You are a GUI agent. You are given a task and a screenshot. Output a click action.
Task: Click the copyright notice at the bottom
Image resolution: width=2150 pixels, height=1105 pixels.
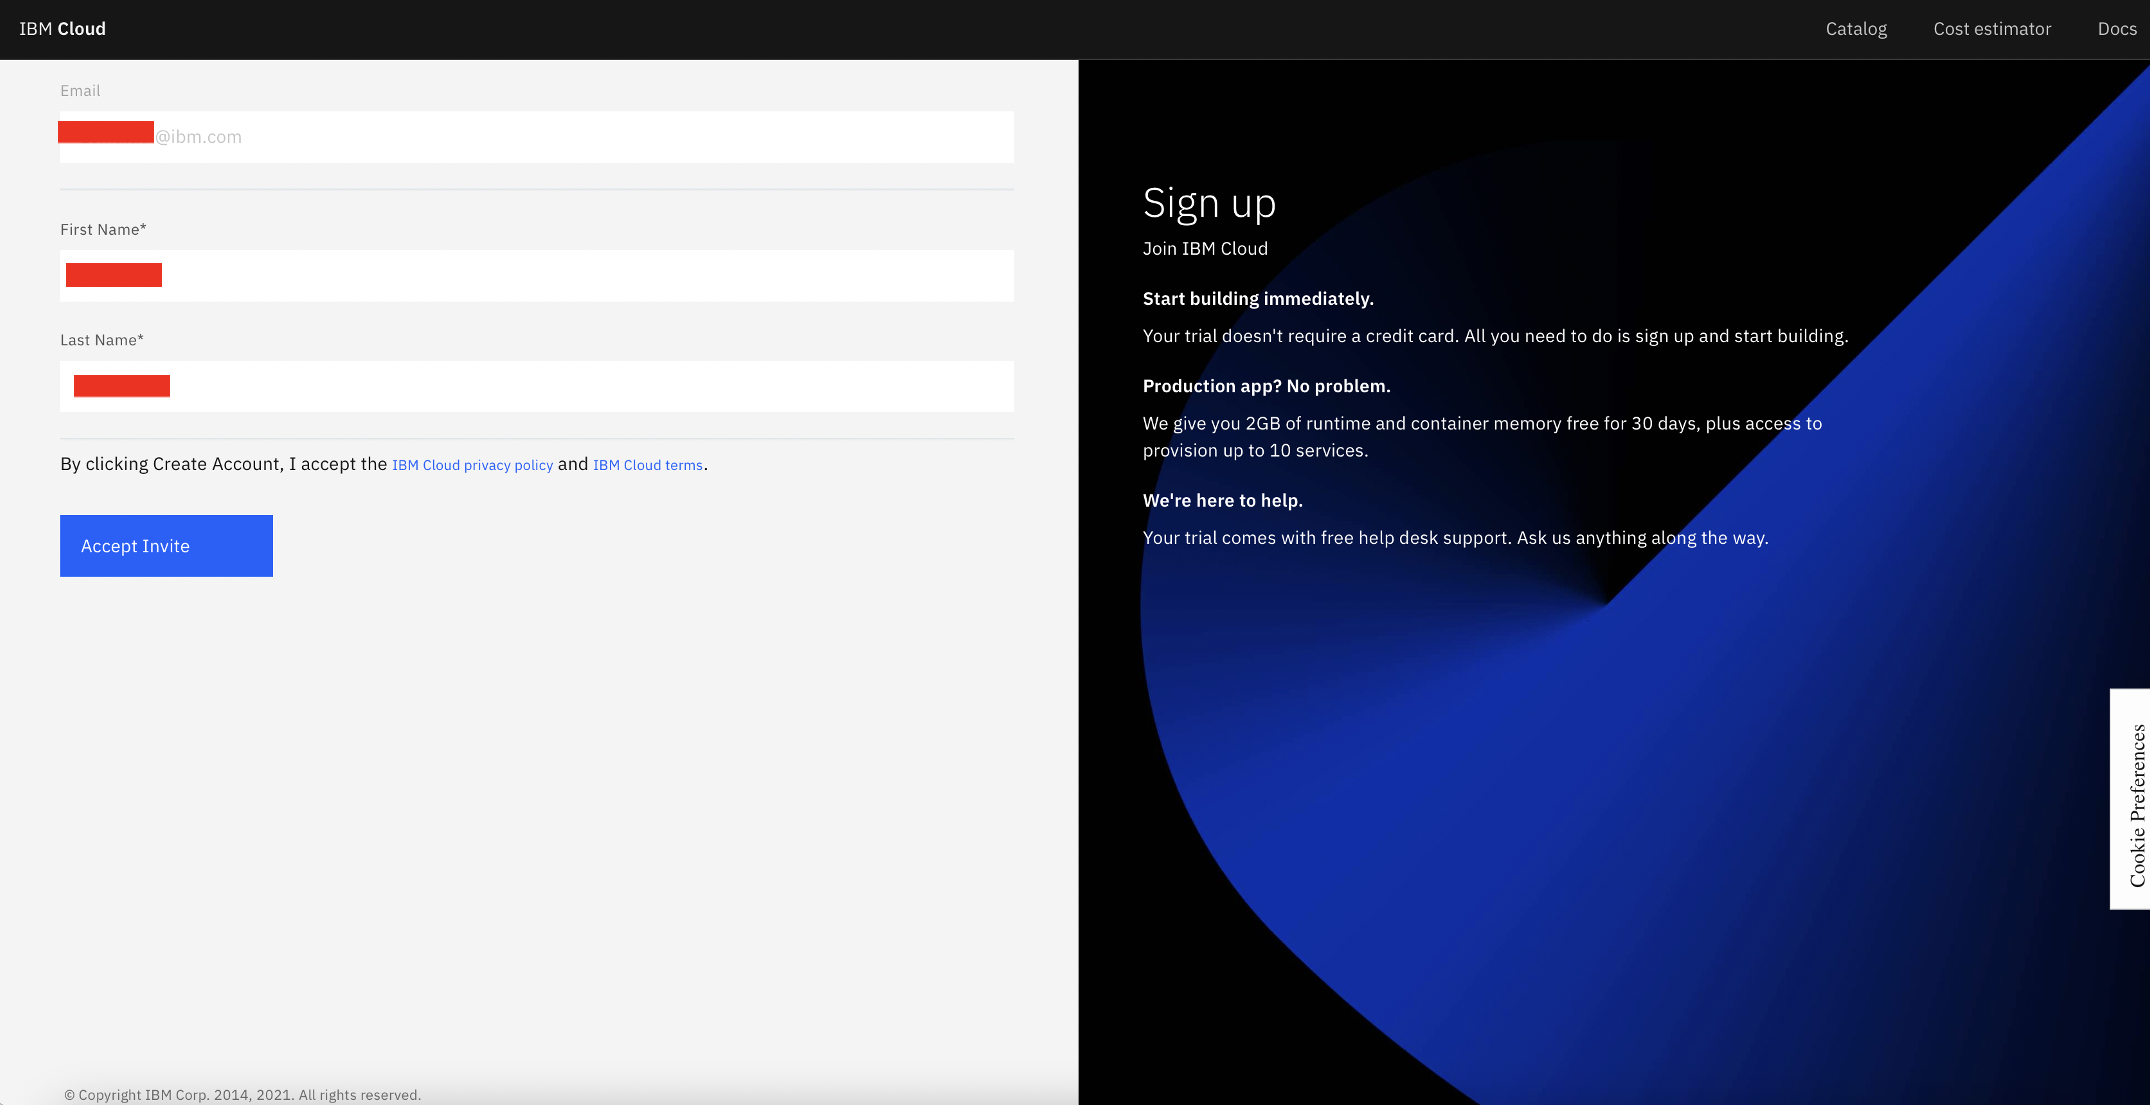(x=243, y=1094)
